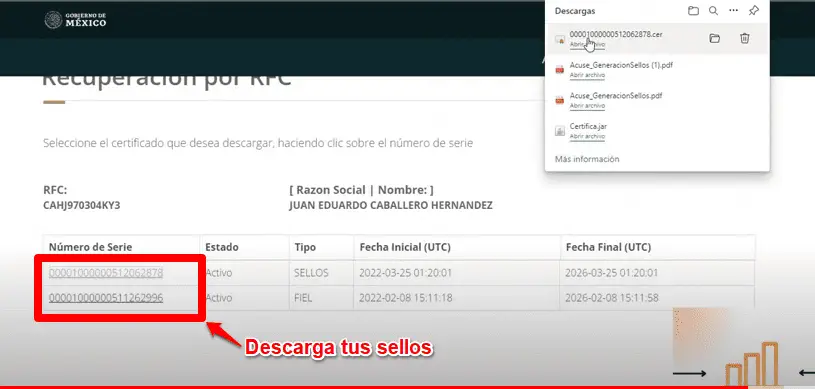Click the Razon Social | Nombre label

[x=361, y=190]
